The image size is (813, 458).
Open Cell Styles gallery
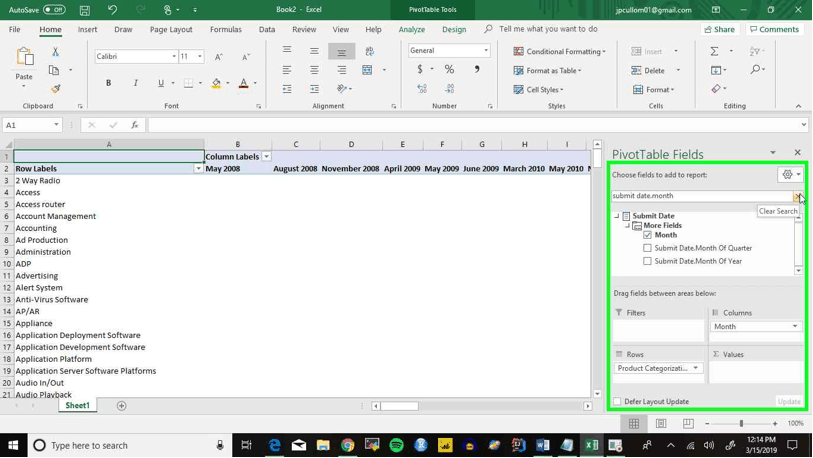[x=538, y=90]
